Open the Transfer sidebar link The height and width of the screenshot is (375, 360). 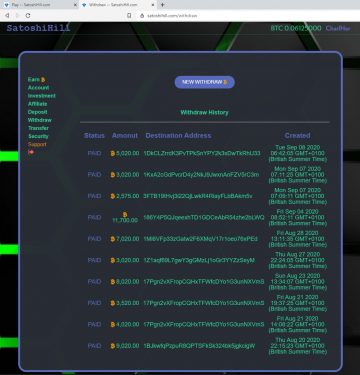click(x=38, y=128)
